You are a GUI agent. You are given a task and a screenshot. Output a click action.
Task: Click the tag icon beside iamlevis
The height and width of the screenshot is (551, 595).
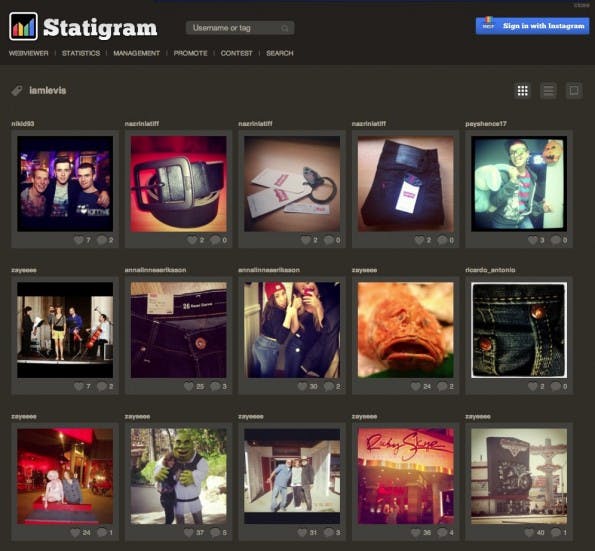(x=17, y=91)
